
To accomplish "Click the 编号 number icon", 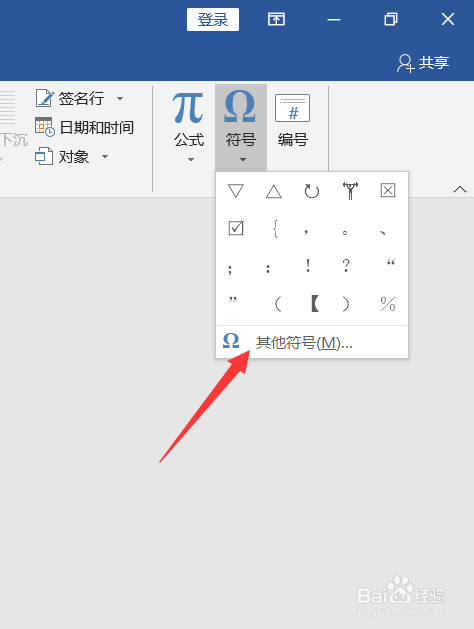I will 292,108.
